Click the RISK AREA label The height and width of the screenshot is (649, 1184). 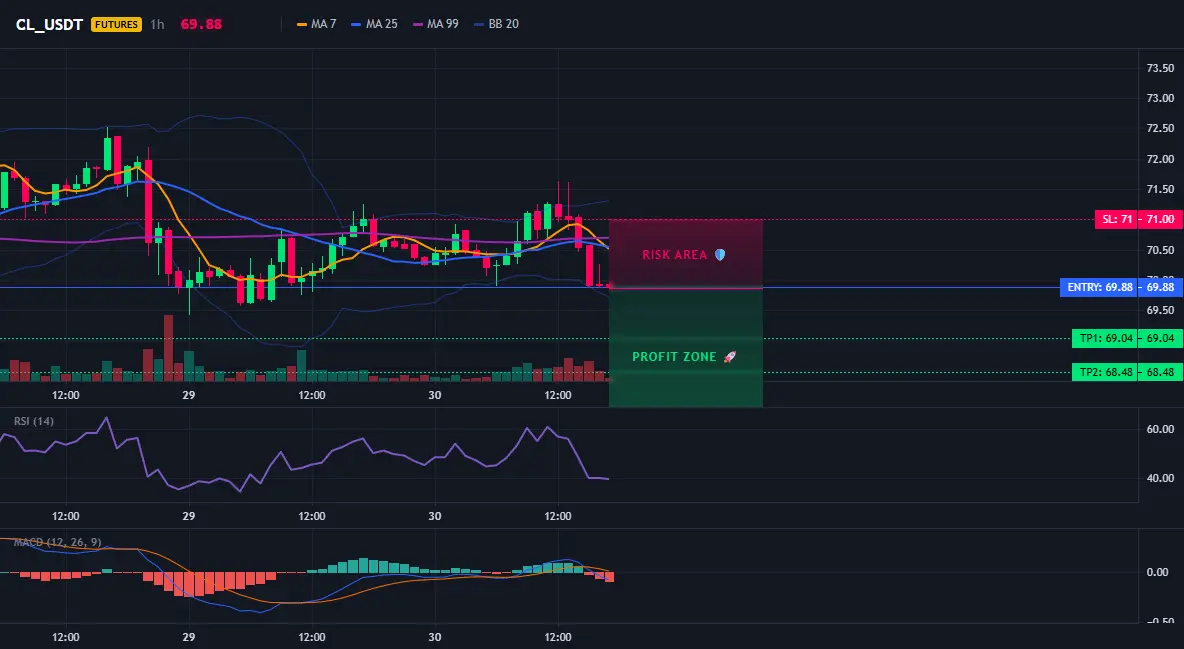click(674, 255)
